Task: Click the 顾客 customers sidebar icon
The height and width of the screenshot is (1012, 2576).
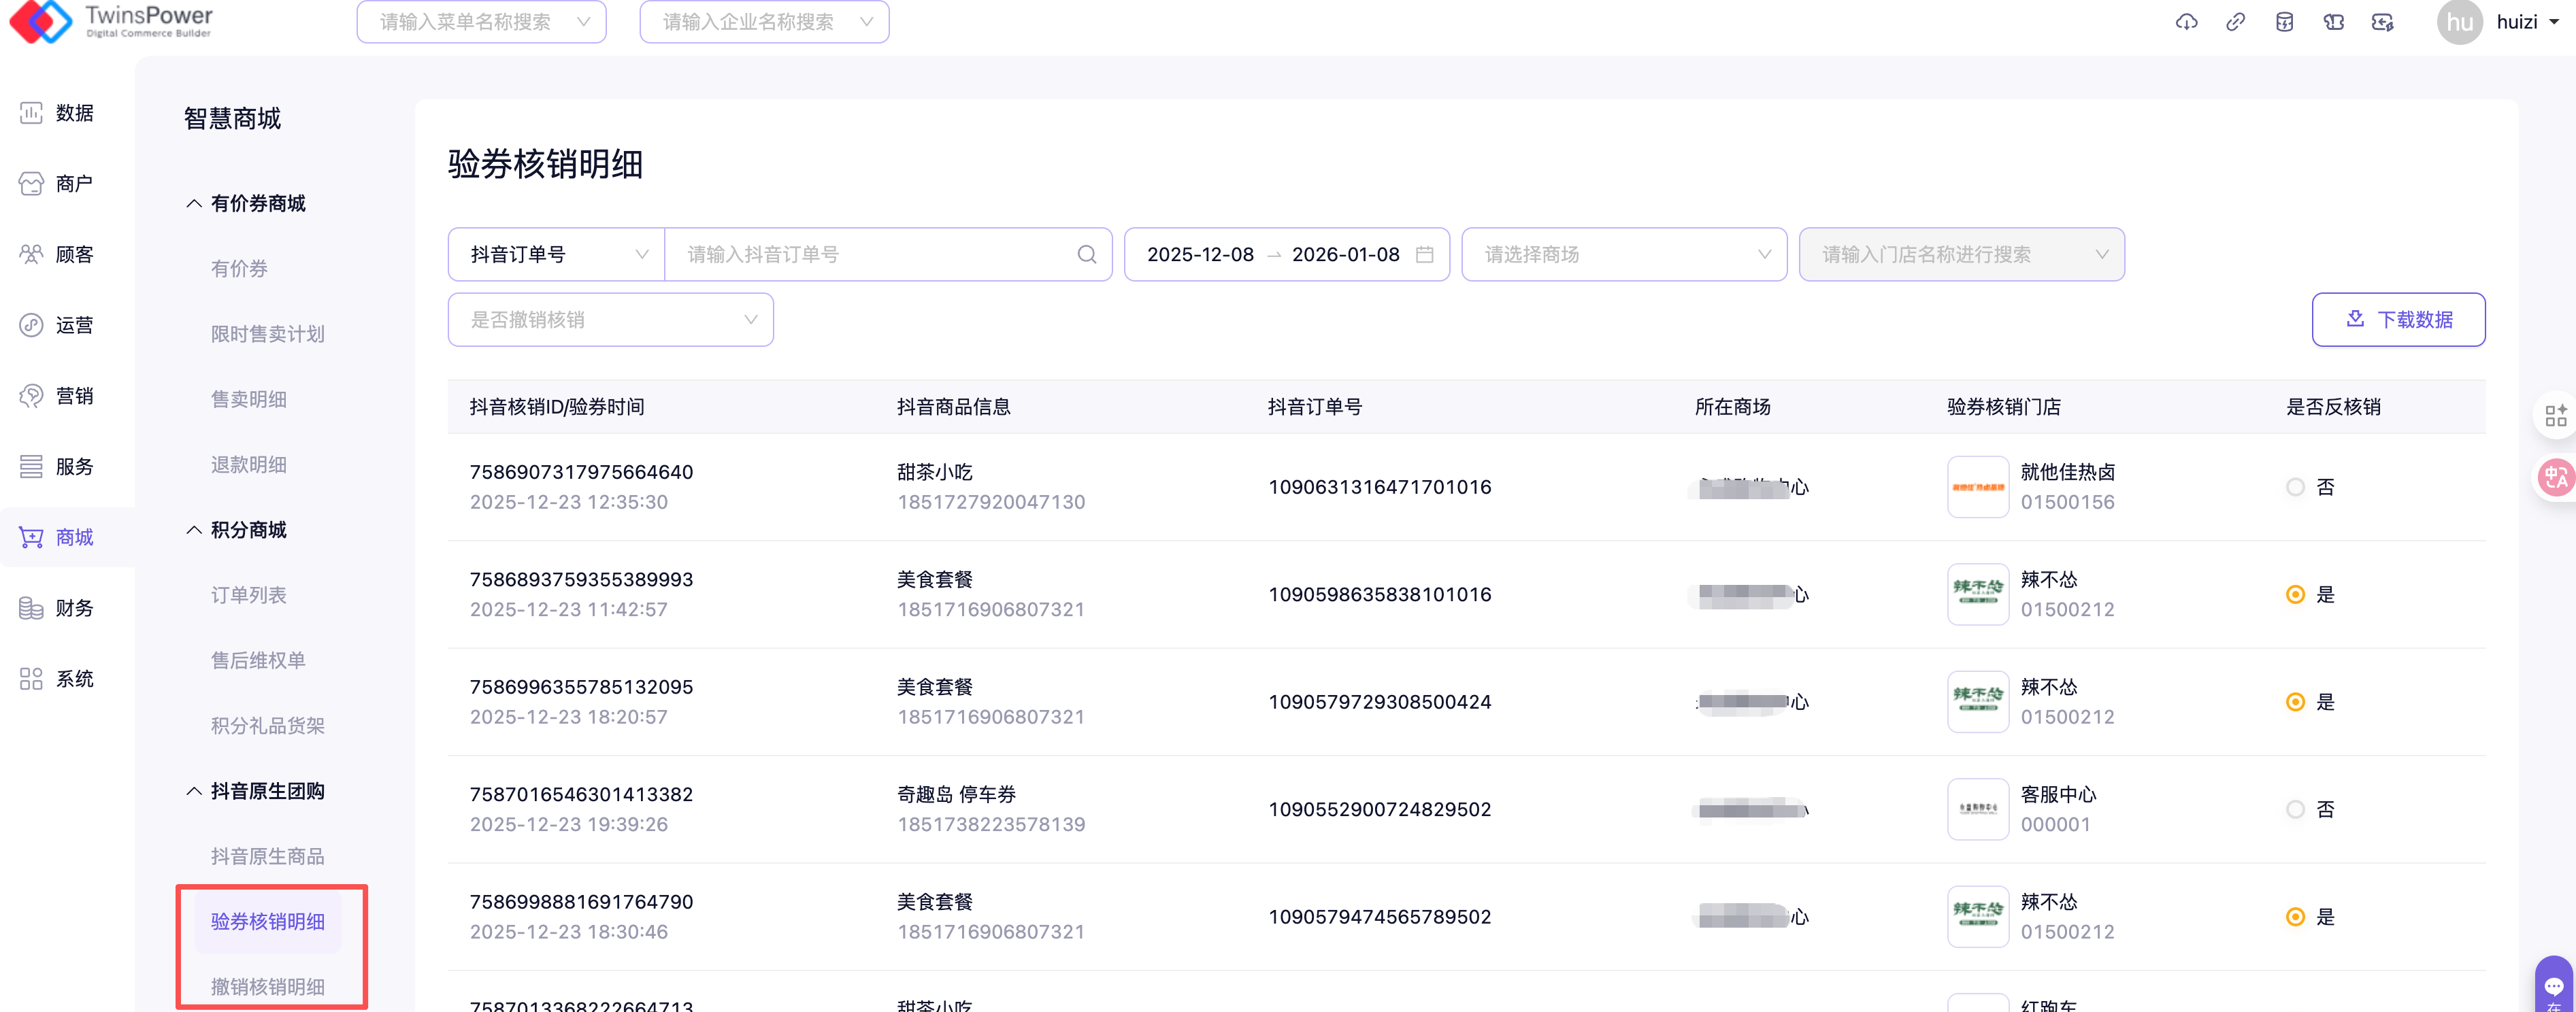Action: [x=31, y=254]
